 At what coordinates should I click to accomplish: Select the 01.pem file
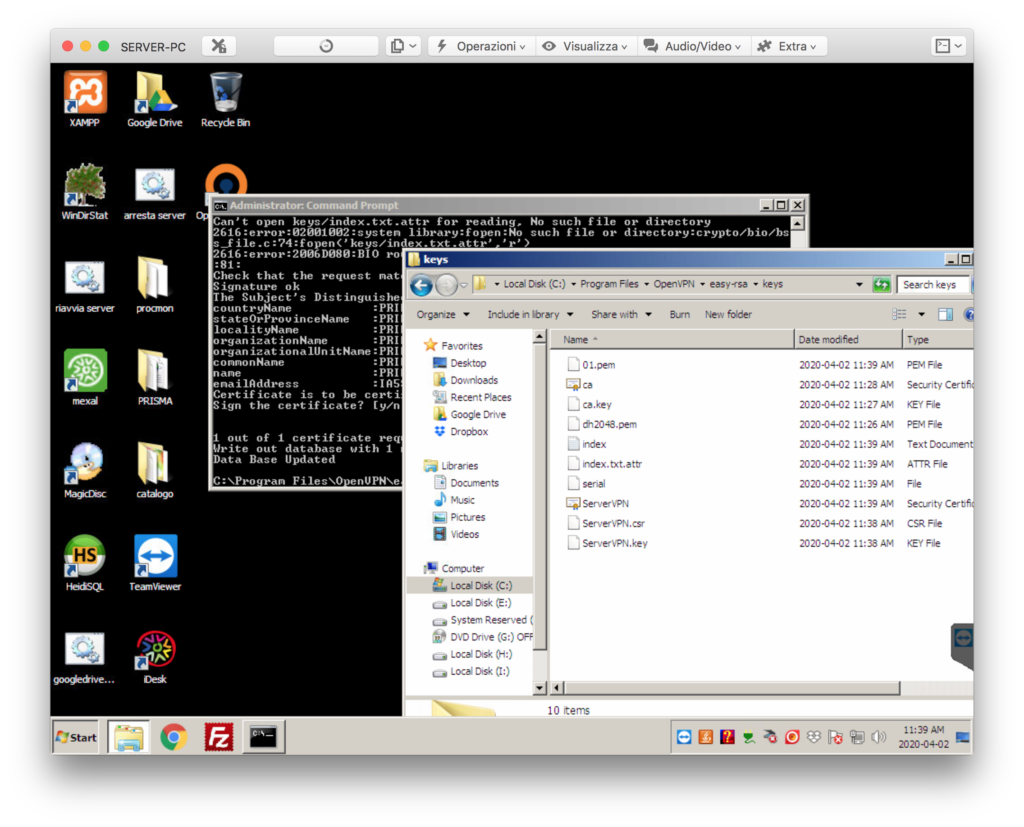pos(591,365)
